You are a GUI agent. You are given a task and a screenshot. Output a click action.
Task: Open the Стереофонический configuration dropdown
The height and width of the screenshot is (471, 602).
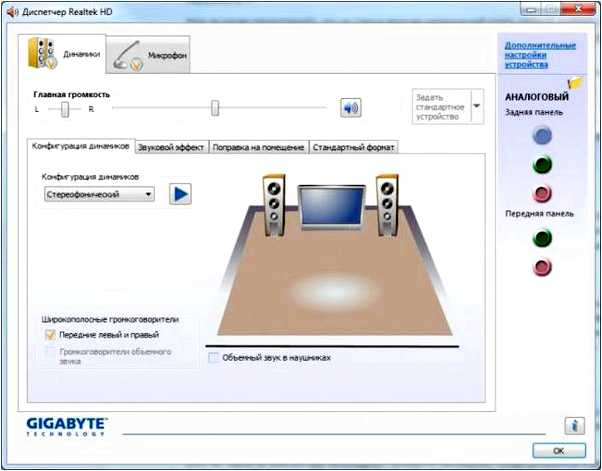coord(99,194)
